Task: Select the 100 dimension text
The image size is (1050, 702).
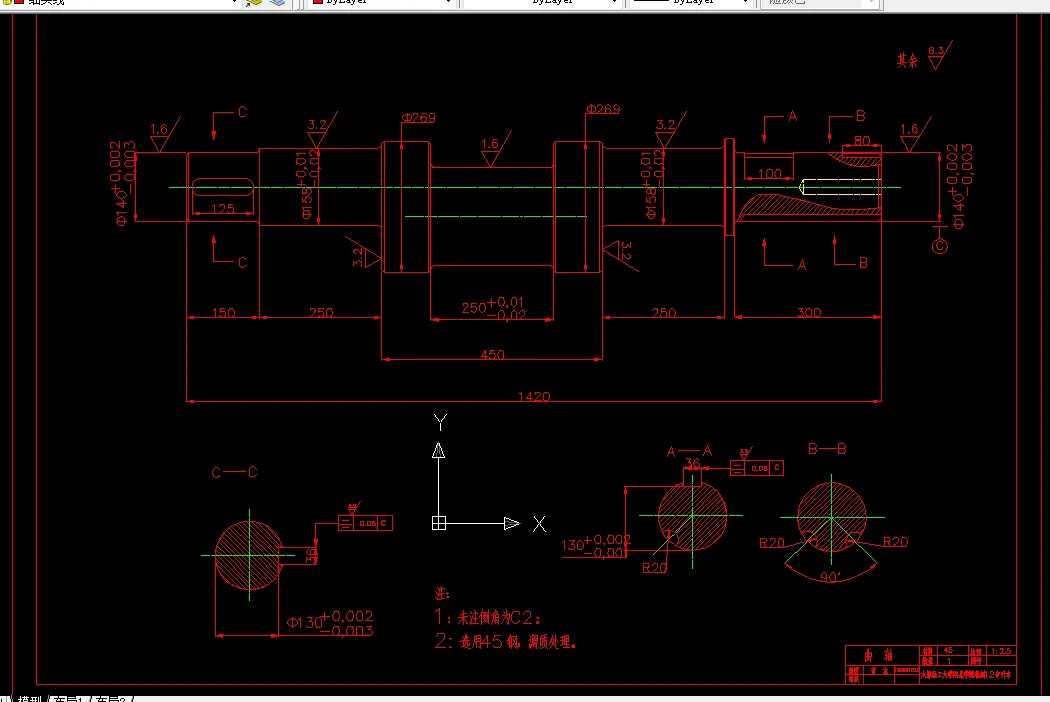Action: pyautogui.click(x=769, y=173)
